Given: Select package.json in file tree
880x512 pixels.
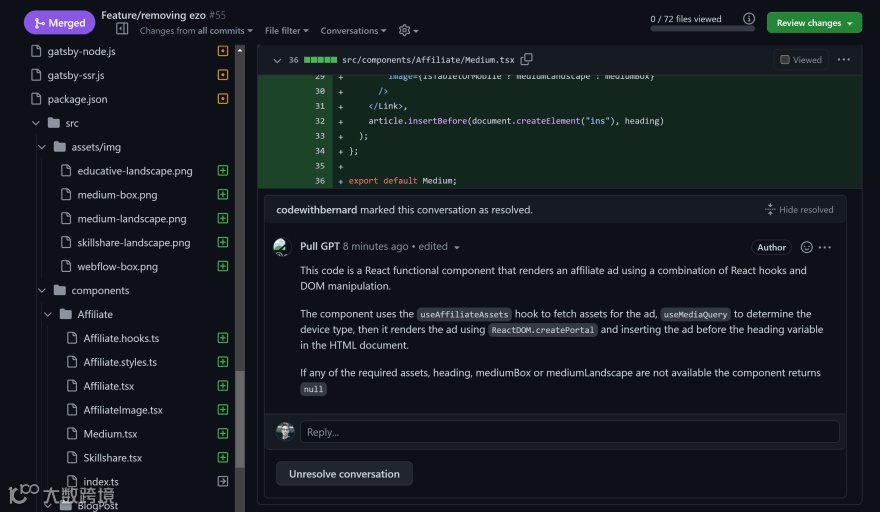Looking at the screenshot, I should coord(77,99).
